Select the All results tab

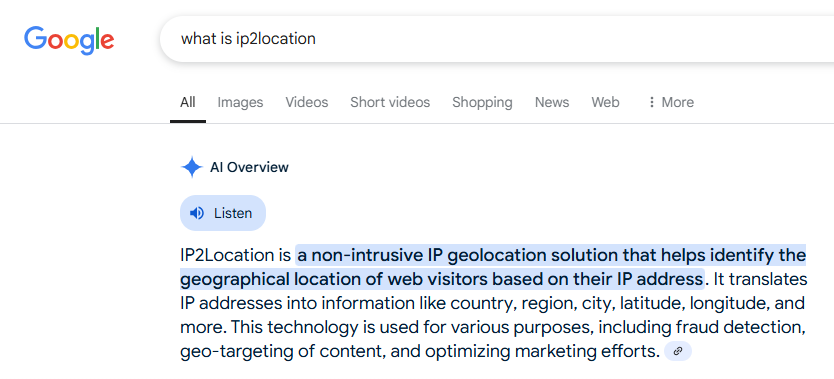(x=188, y=102)
